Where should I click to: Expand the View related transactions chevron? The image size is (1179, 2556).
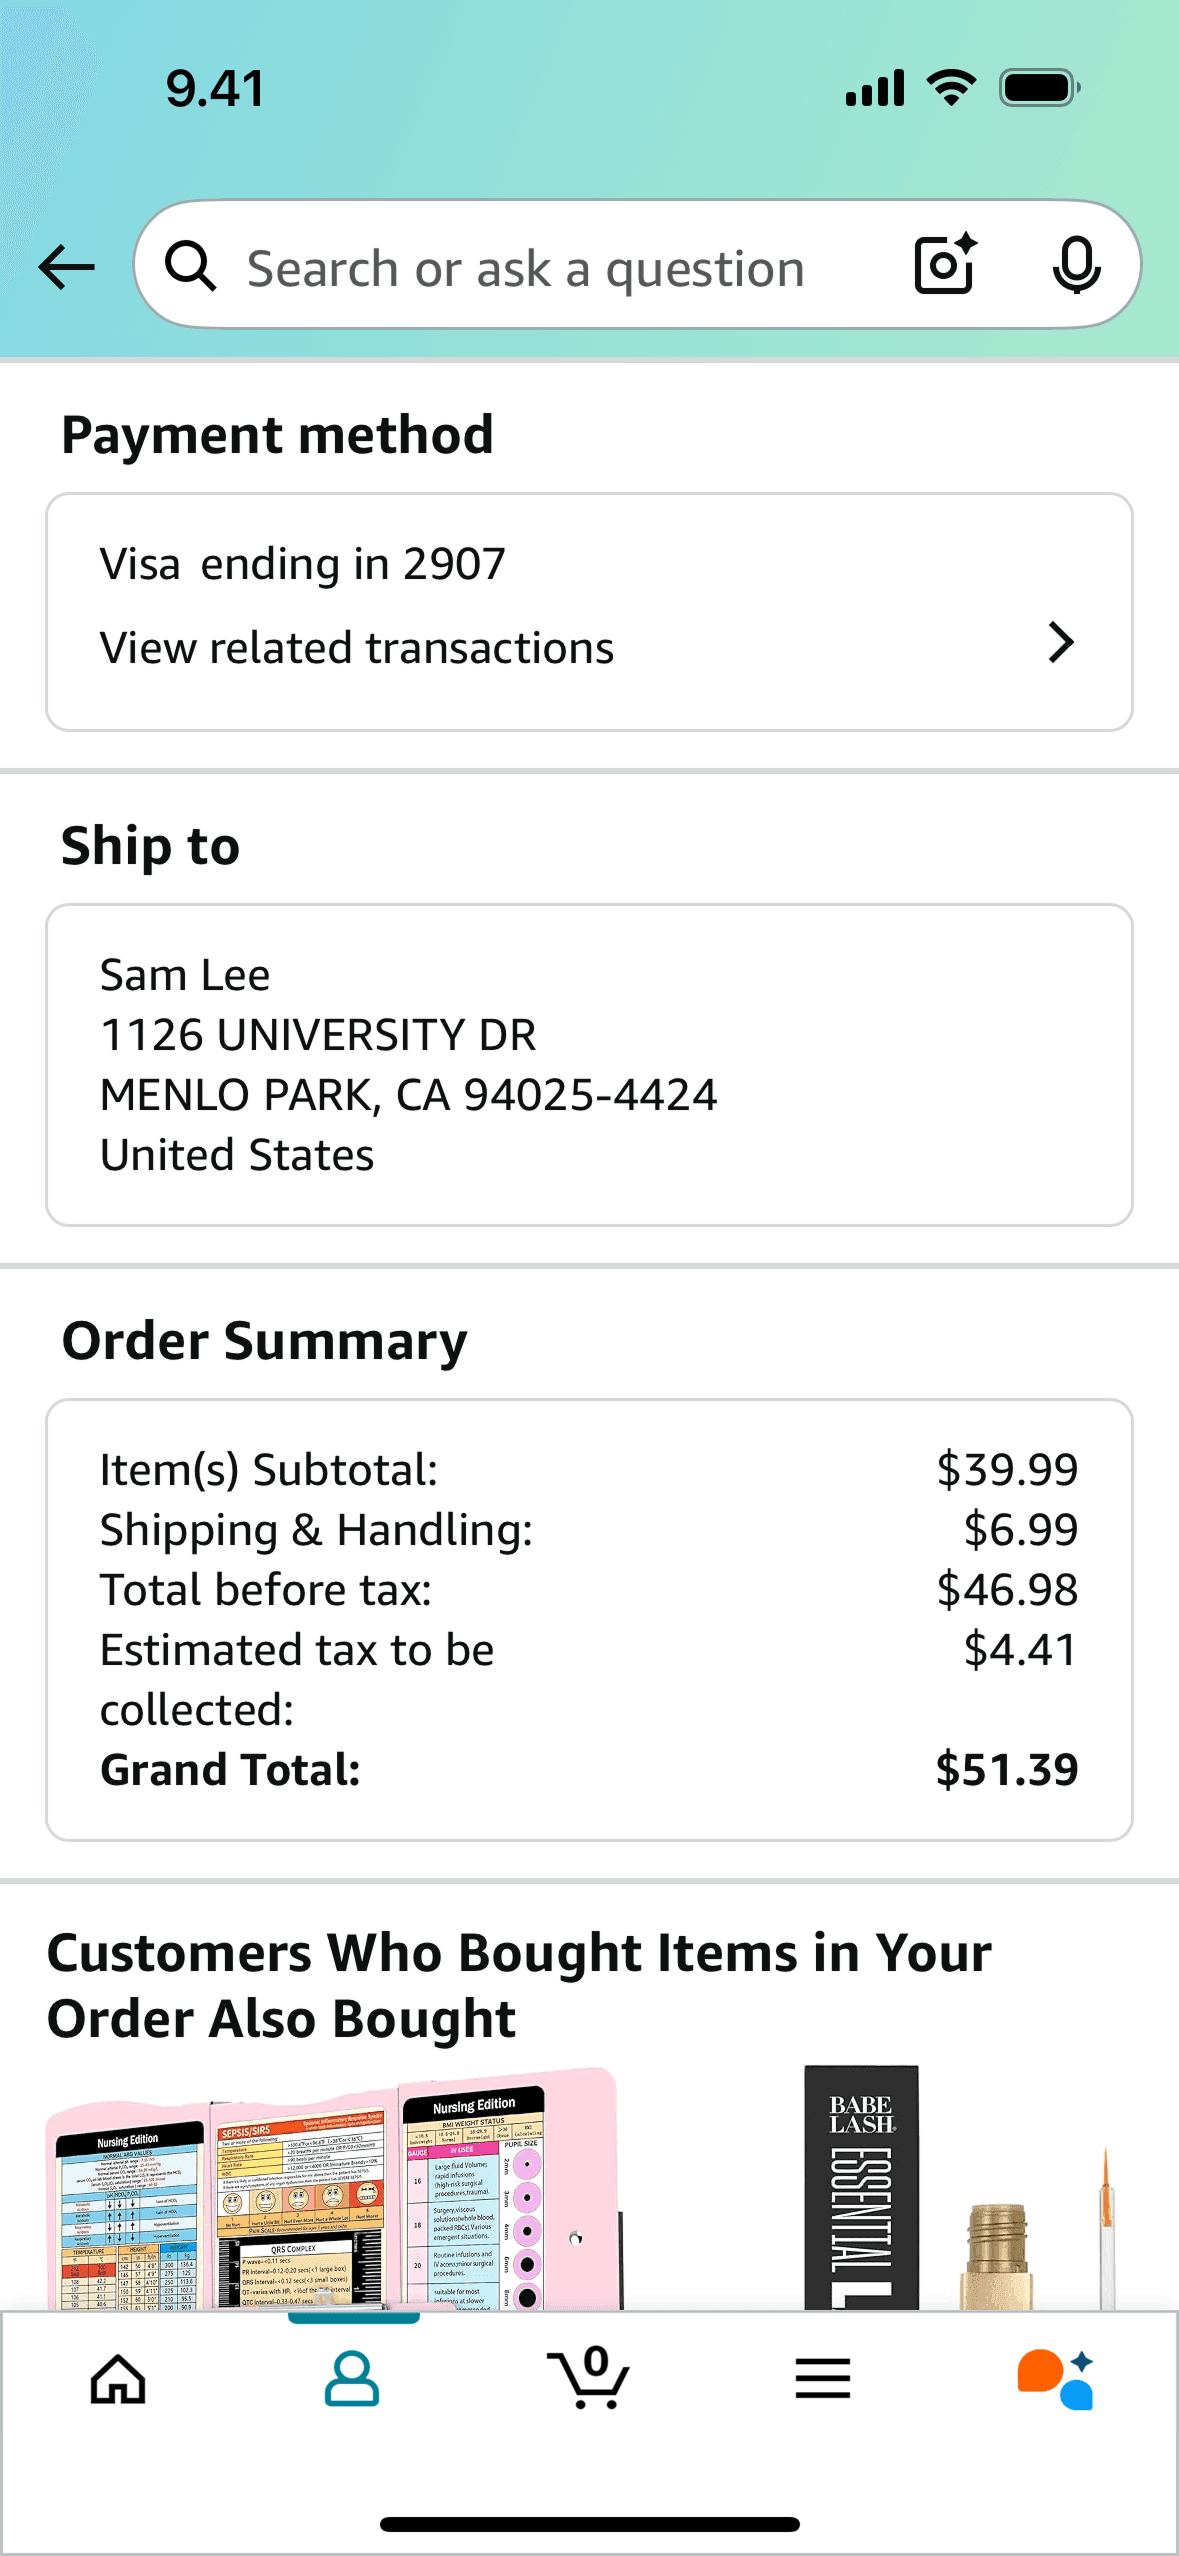1060,646
